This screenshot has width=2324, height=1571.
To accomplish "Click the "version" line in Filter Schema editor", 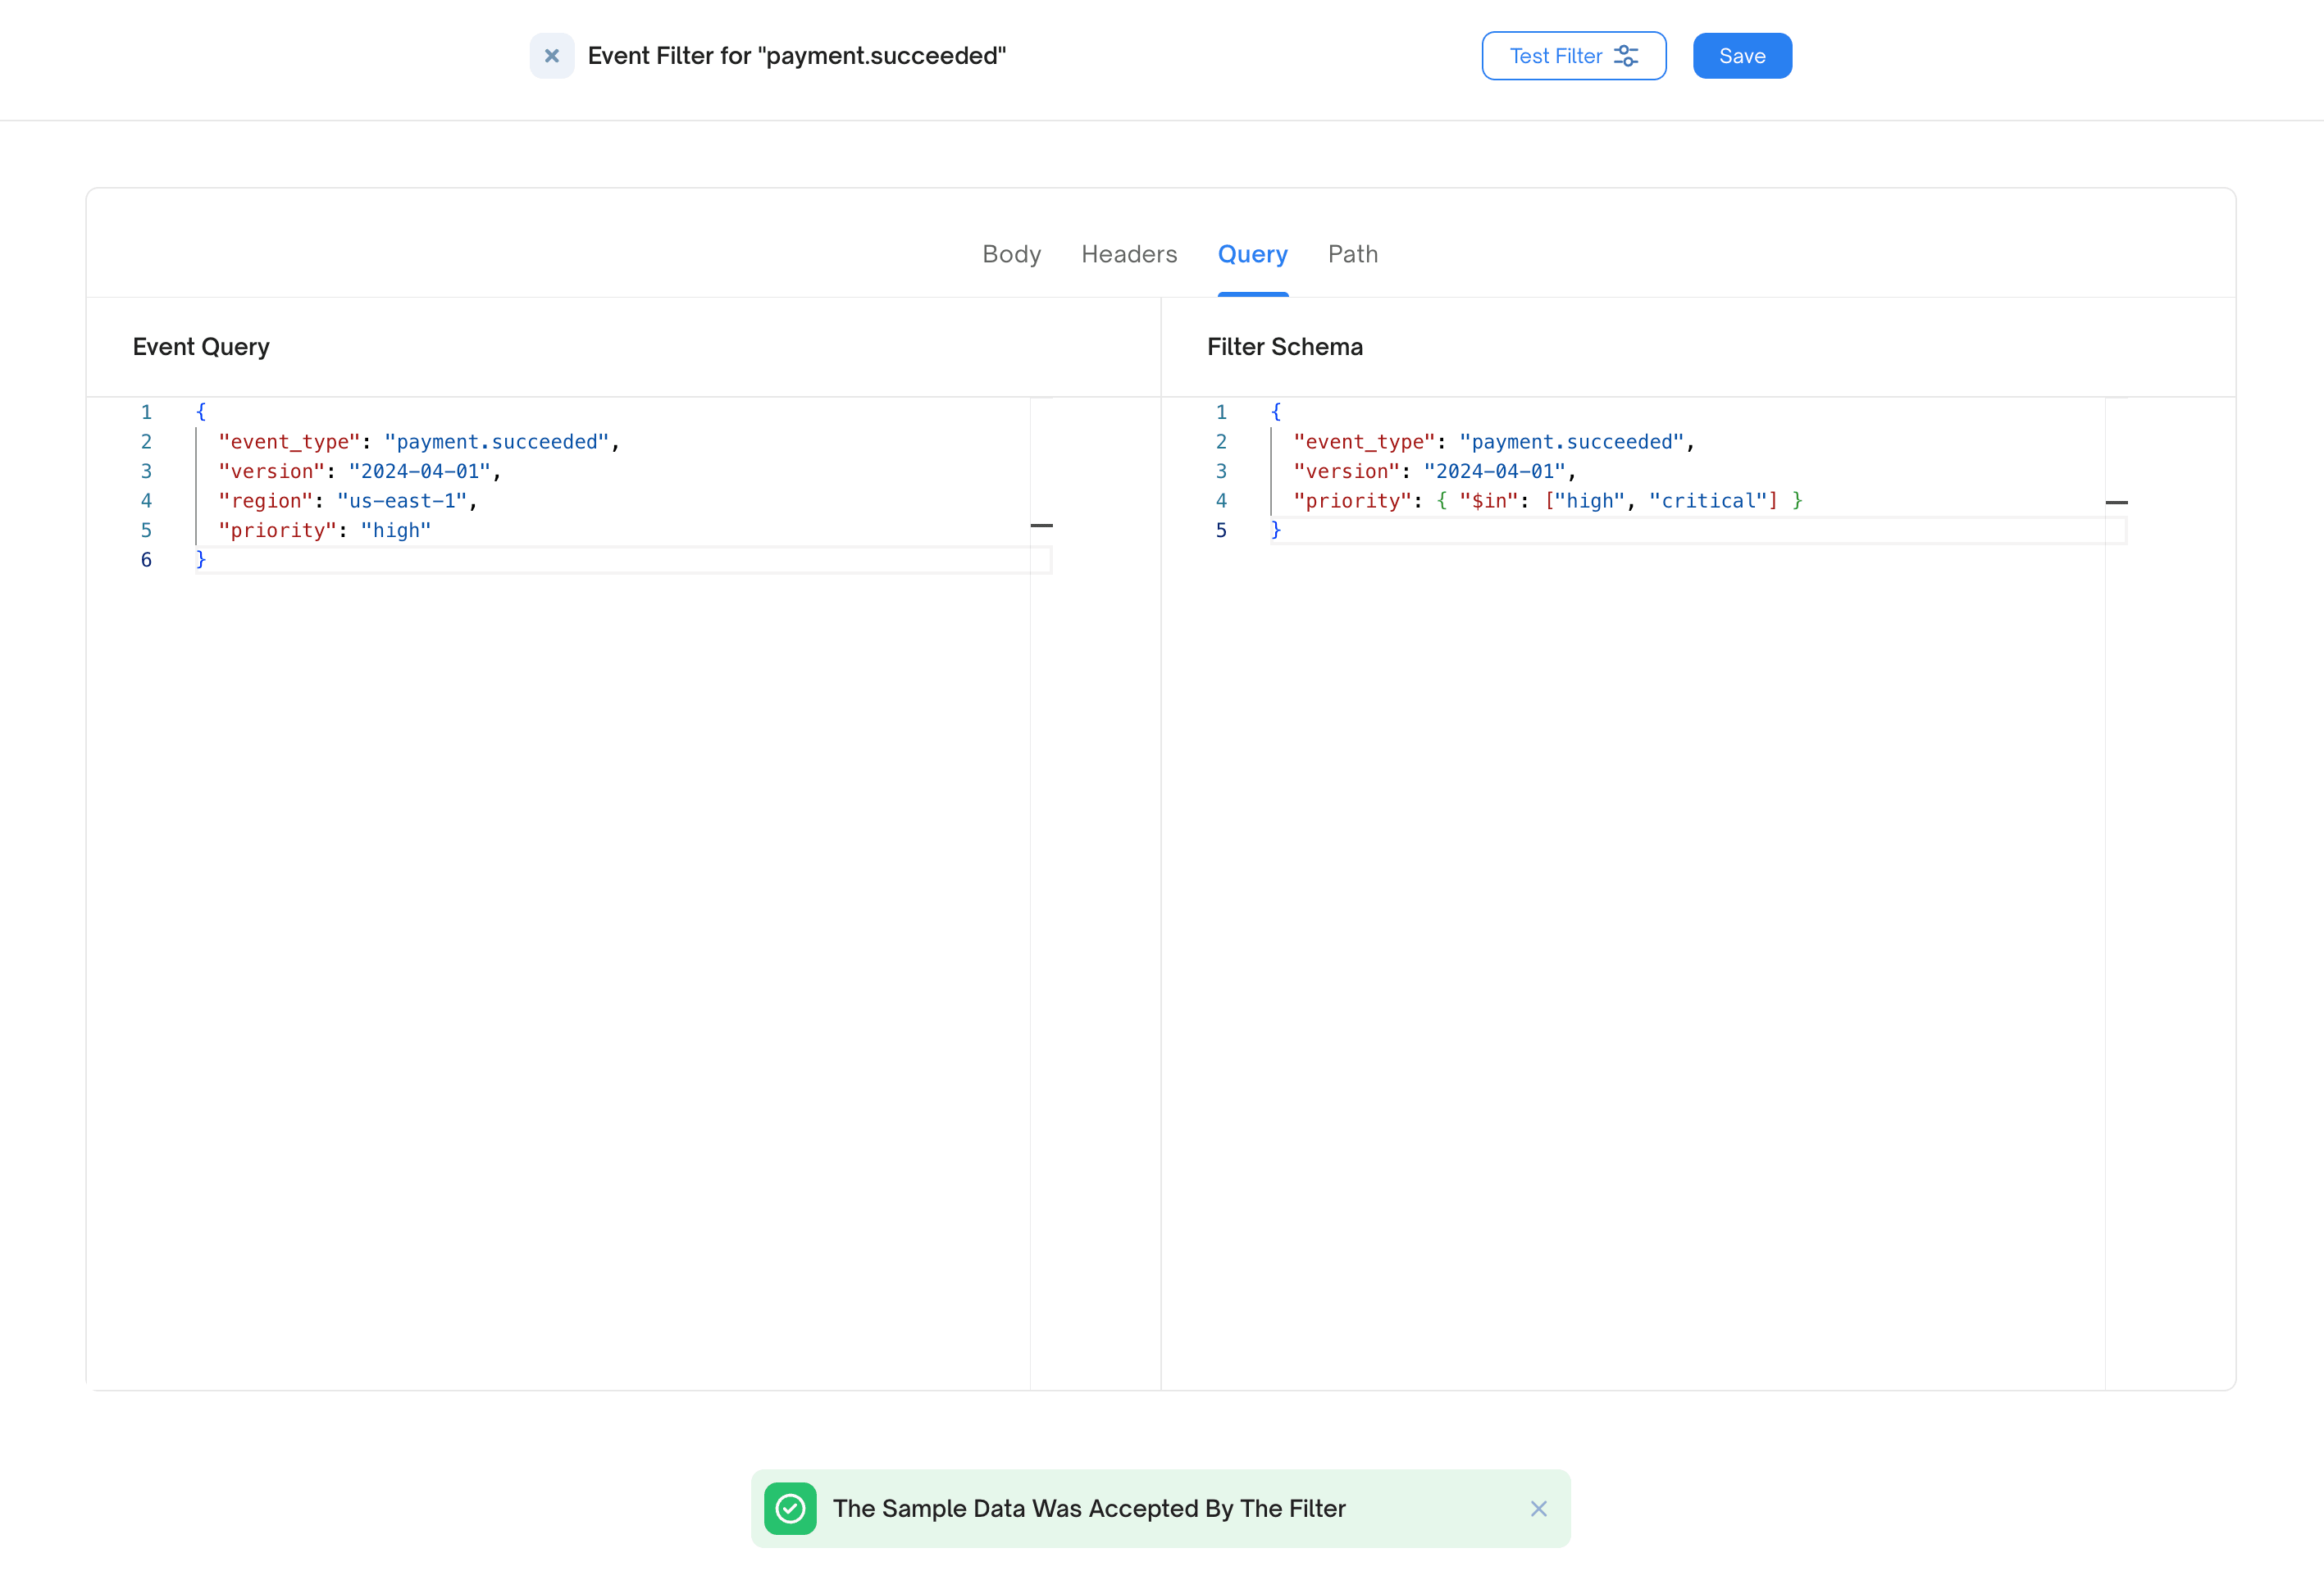I will (1434, 472).
